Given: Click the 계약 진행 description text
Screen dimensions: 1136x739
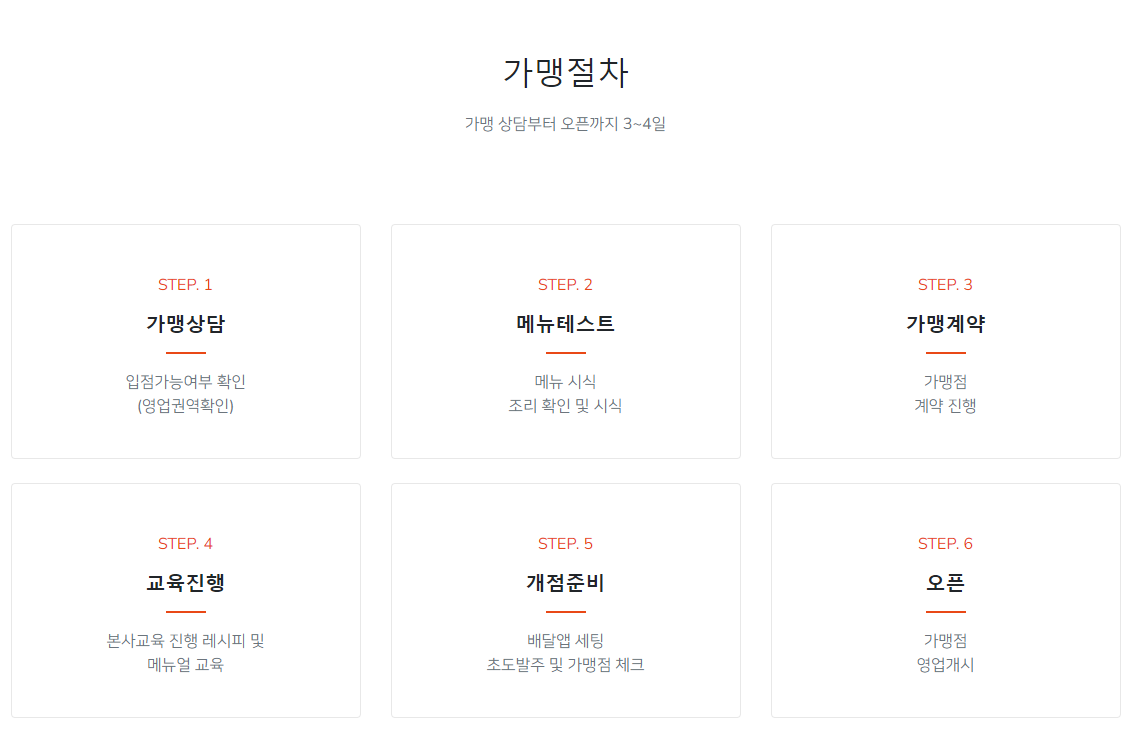Looking at the screenshot, I should click(945, 406).
